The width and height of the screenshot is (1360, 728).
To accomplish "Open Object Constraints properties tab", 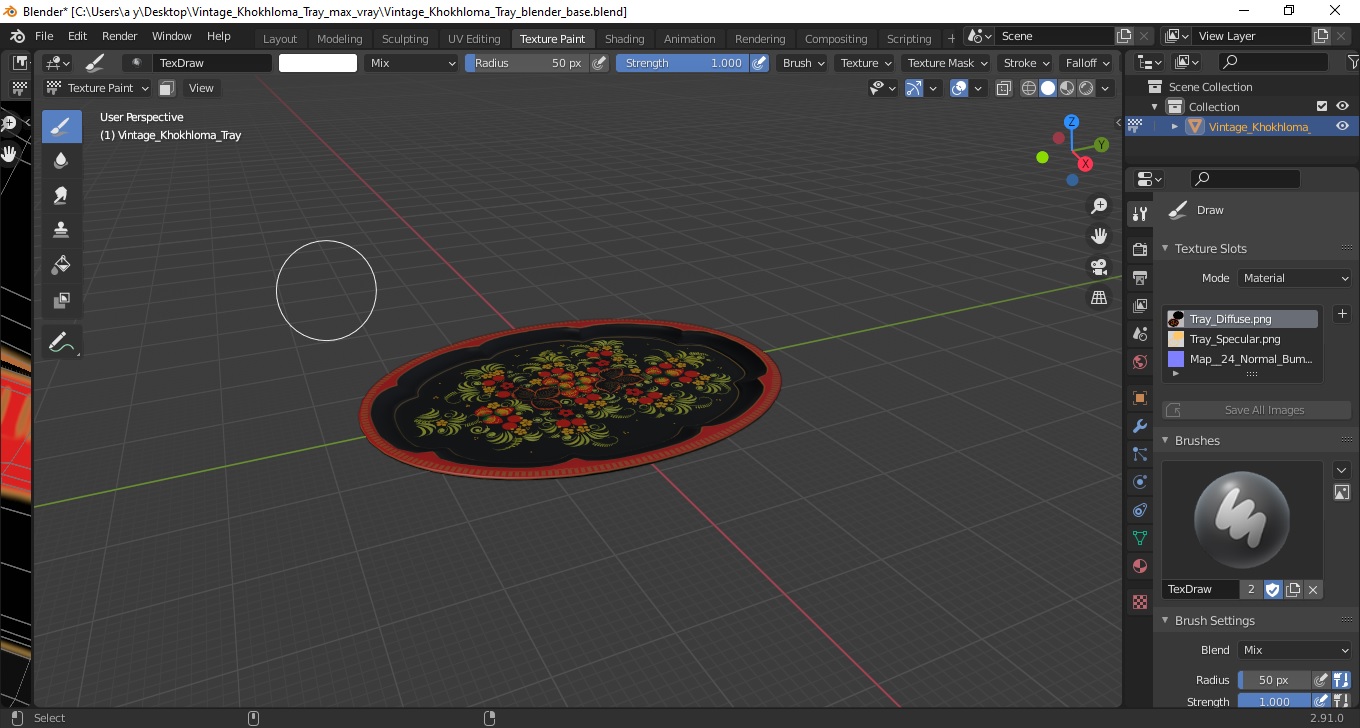I will (1139, 510).
